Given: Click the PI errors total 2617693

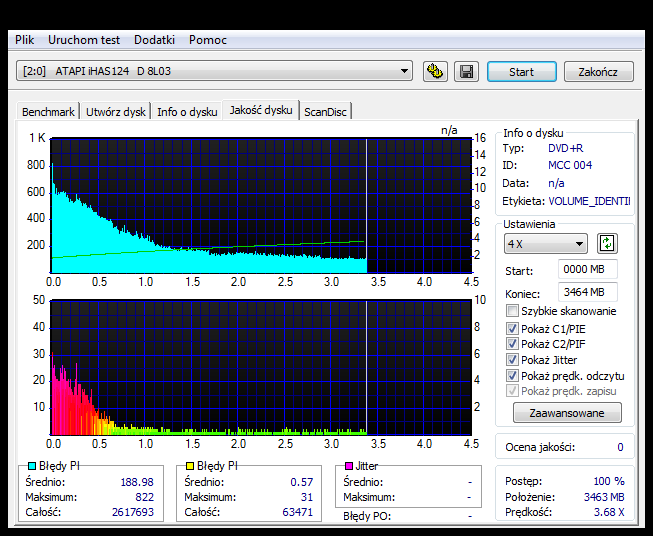Looking at the screenshot, I should point(133,512).
